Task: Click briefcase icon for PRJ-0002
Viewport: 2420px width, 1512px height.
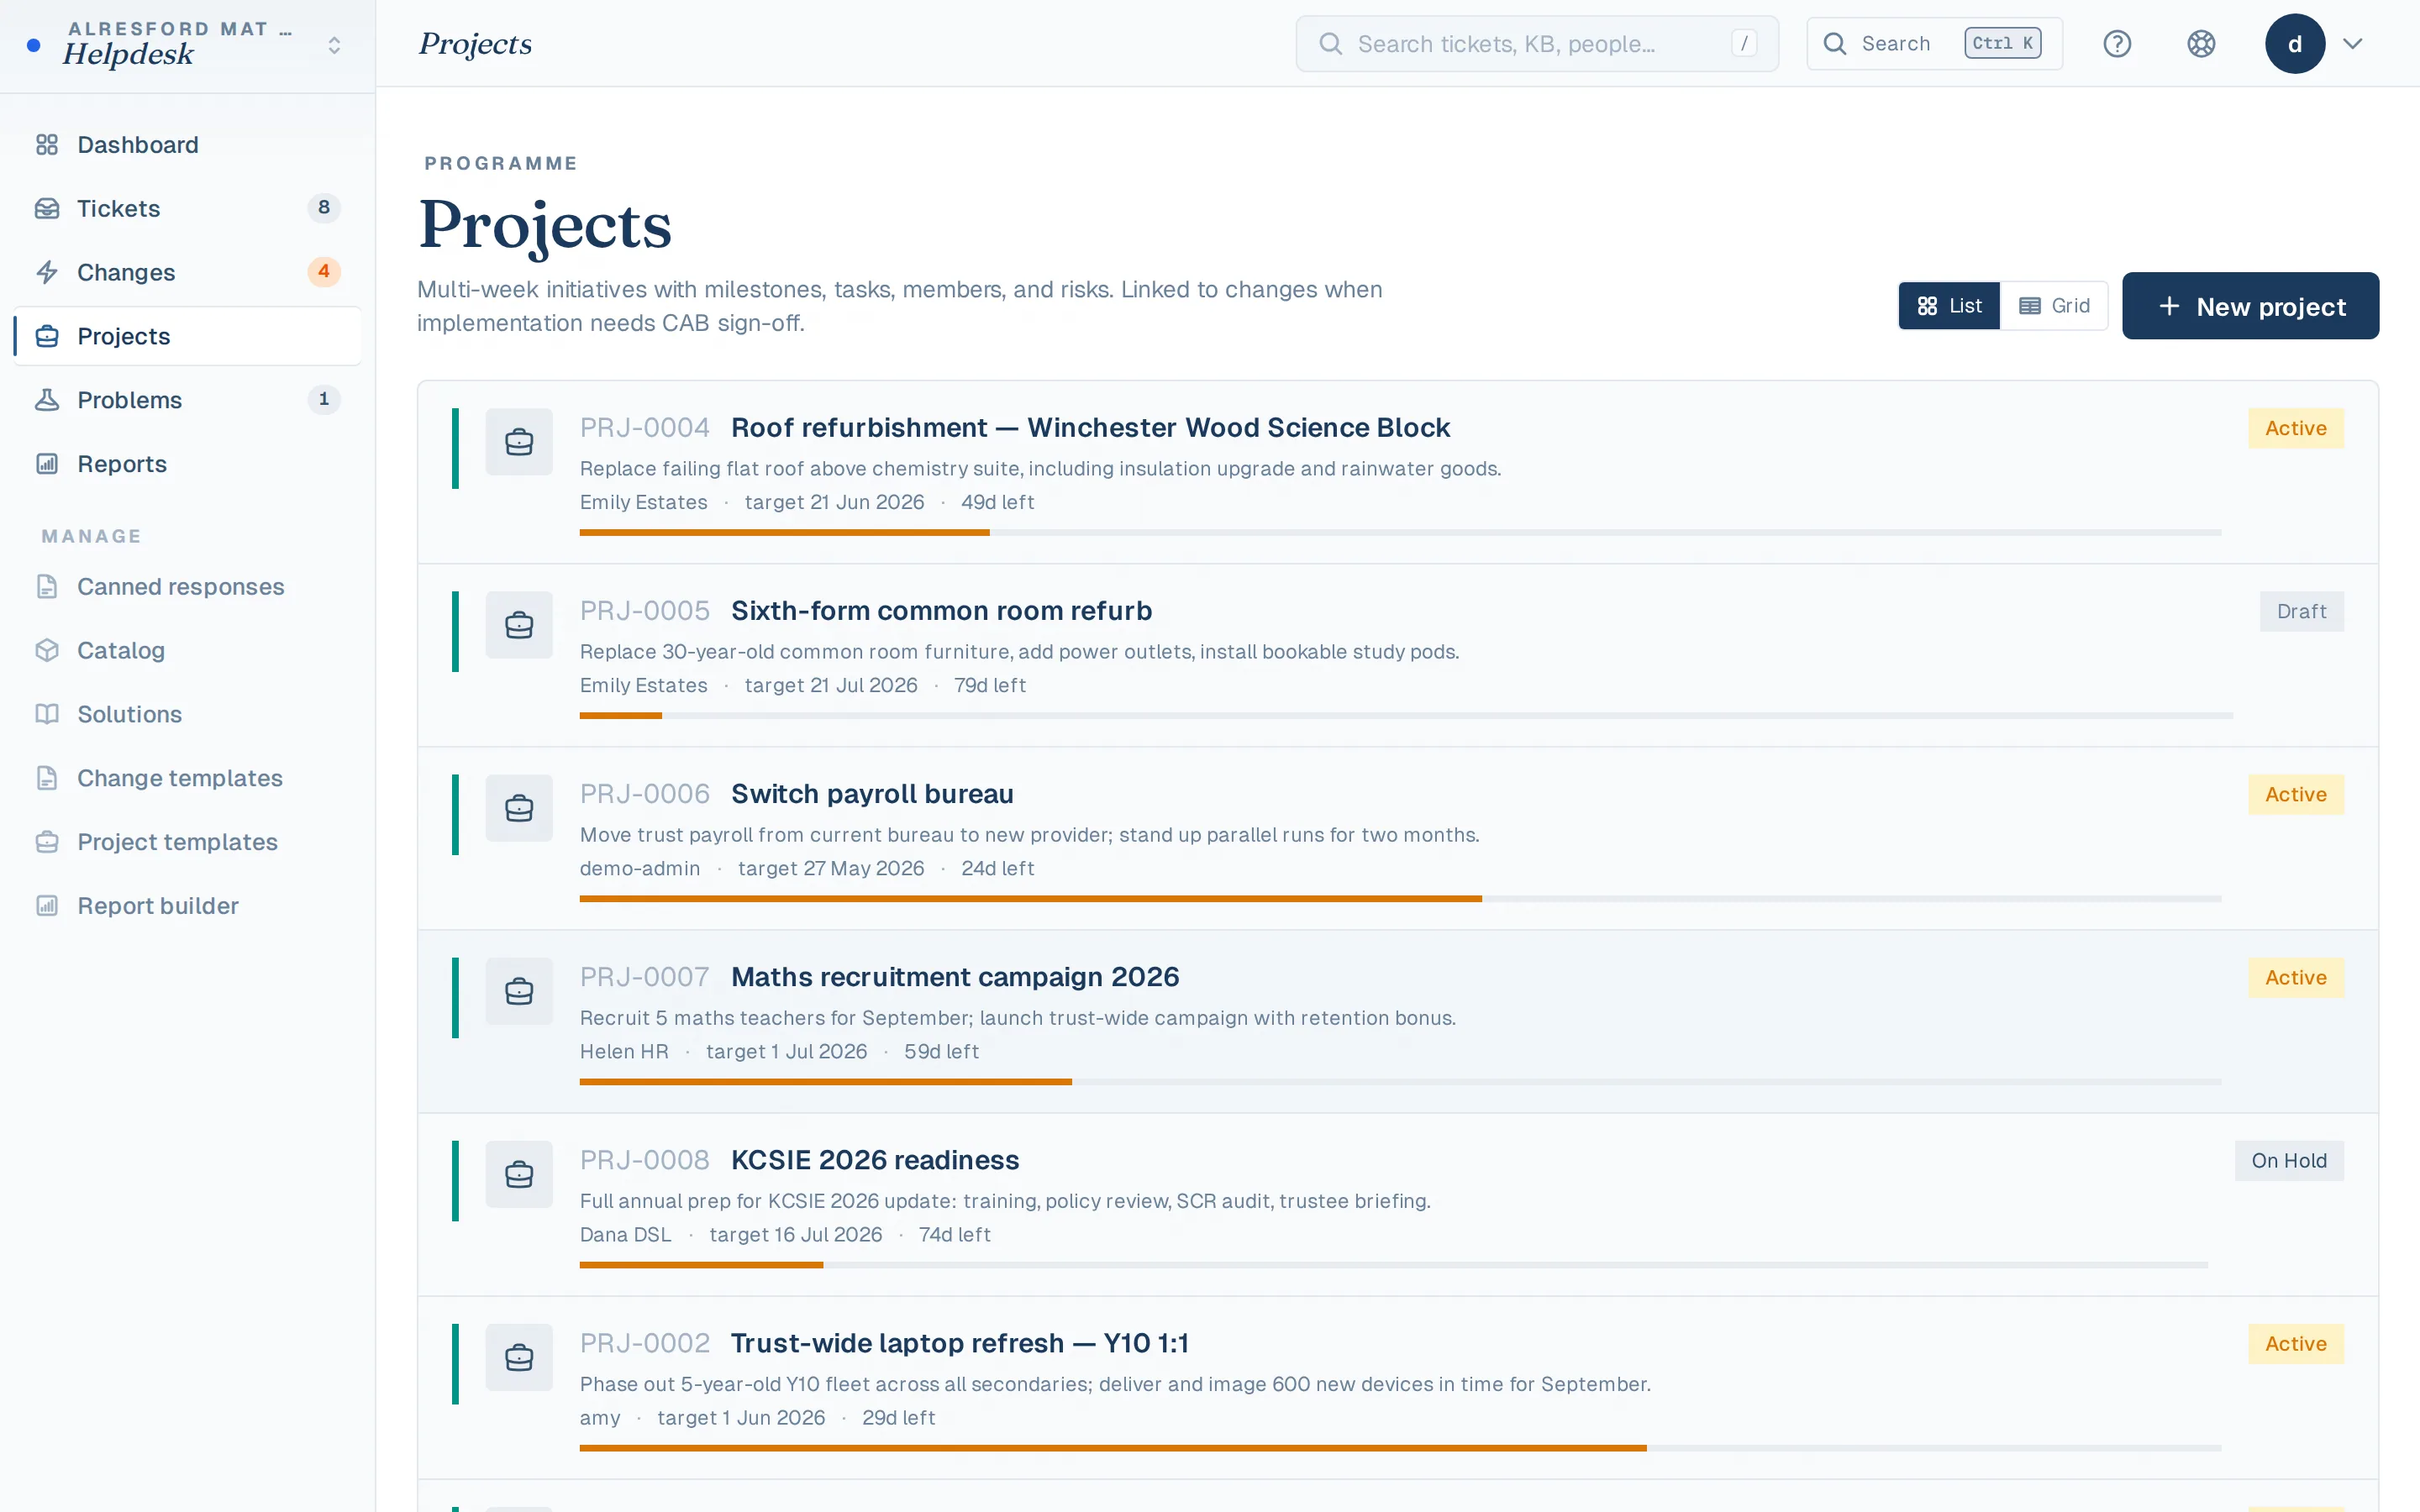Action: pyautogui.click(x=519, y=1357)
